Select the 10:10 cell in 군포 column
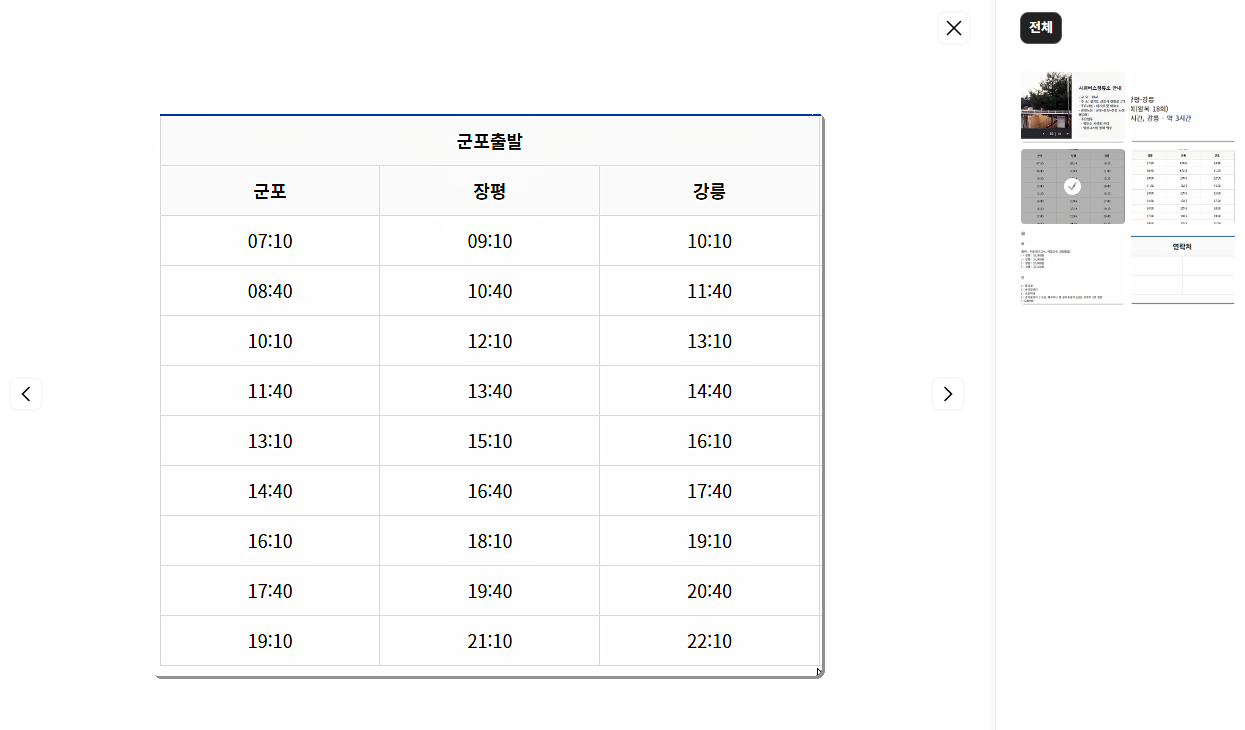 coord(270,341)
